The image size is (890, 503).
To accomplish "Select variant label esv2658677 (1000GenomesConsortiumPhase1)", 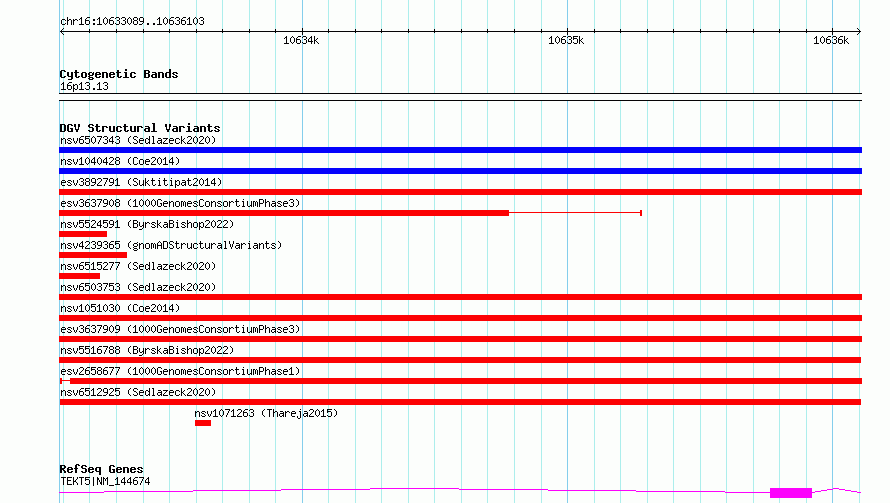I will pyautogui.click(x=180, y=371).
